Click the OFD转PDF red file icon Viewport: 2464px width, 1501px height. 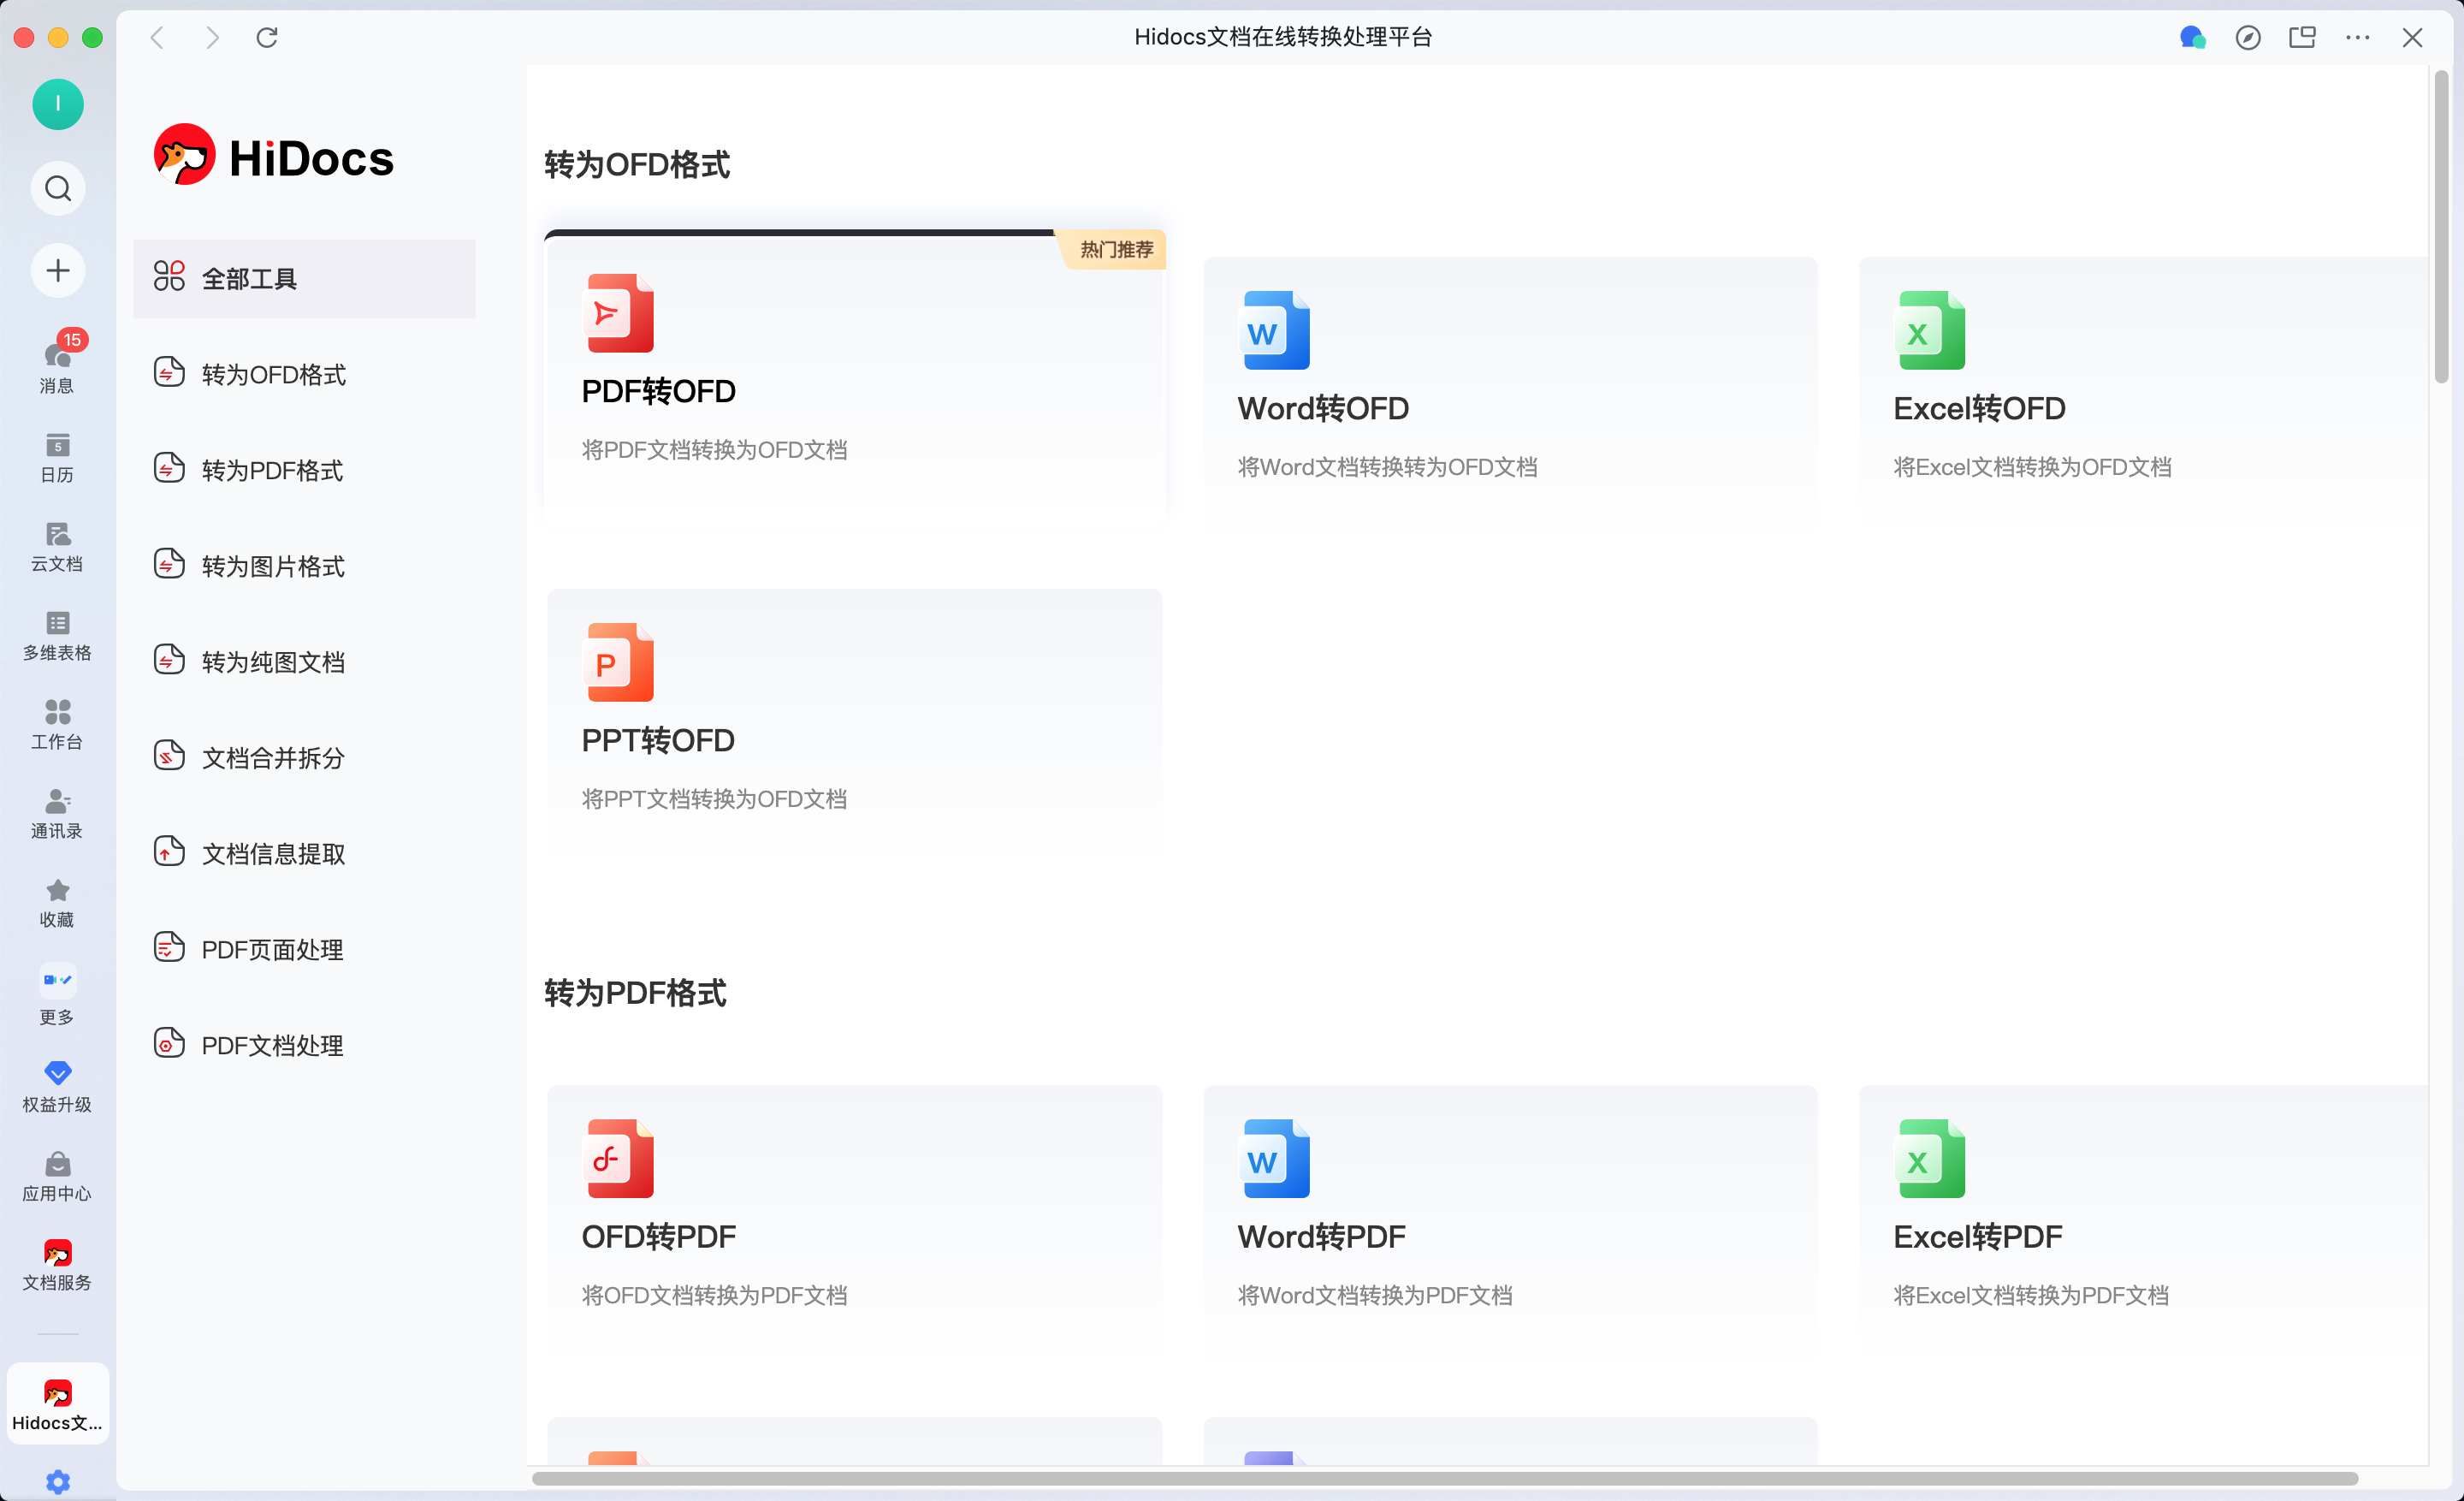coord(619,1158)
